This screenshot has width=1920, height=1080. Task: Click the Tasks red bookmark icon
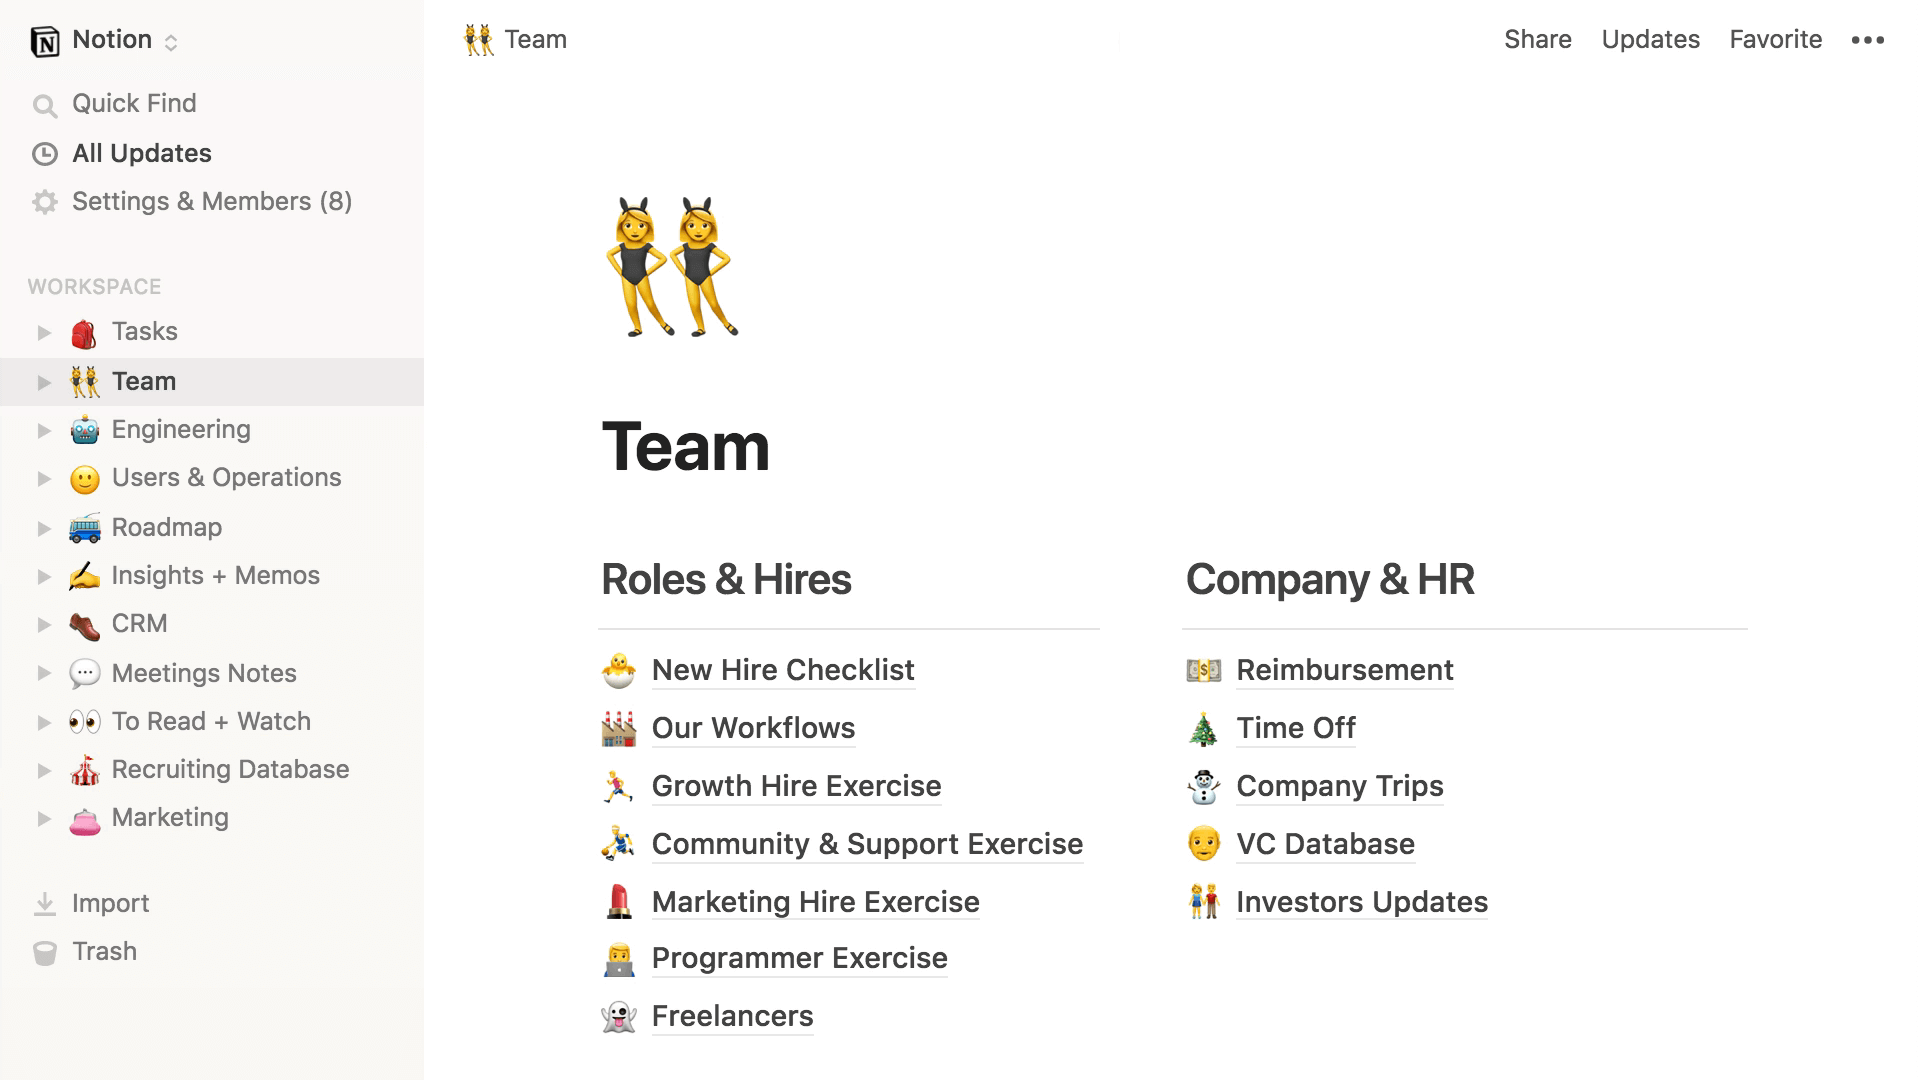point(82,331)
